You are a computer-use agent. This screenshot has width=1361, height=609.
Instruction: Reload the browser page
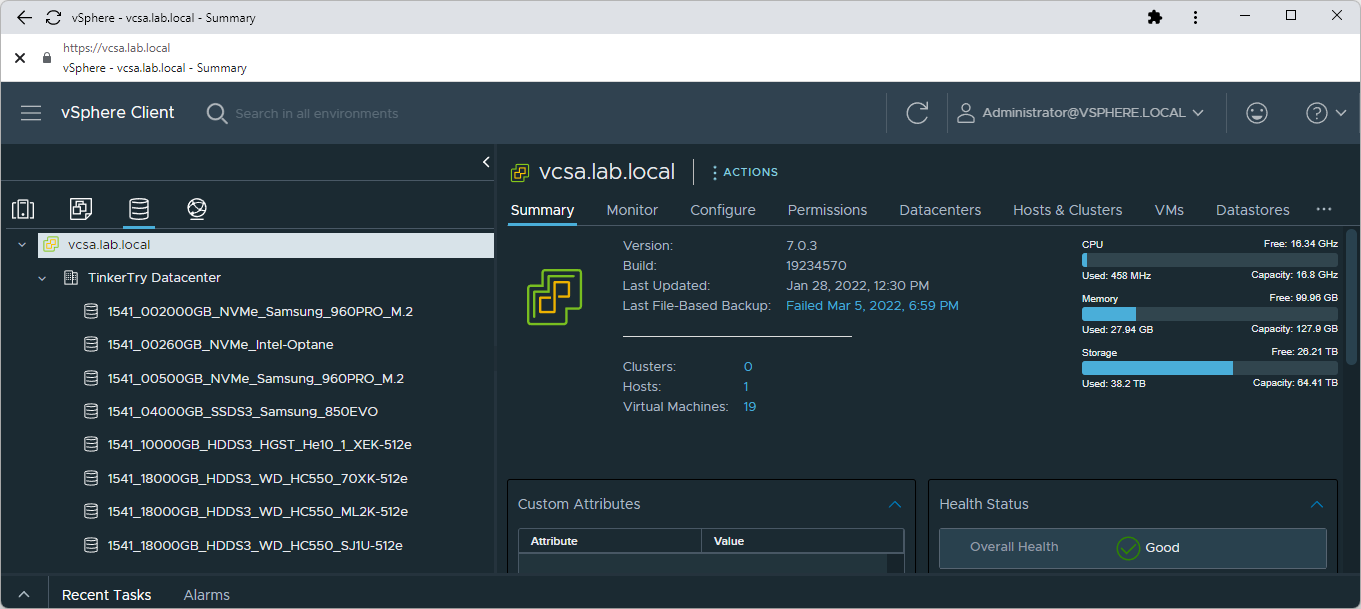click(x=54, y=17)
